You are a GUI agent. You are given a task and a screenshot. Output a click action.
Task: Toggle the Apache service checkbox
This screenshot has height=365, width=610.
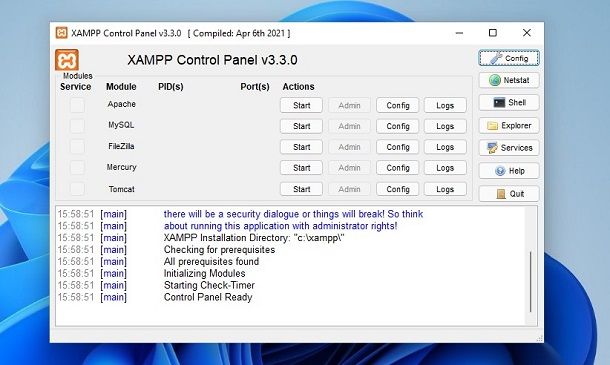coord(77,105)
